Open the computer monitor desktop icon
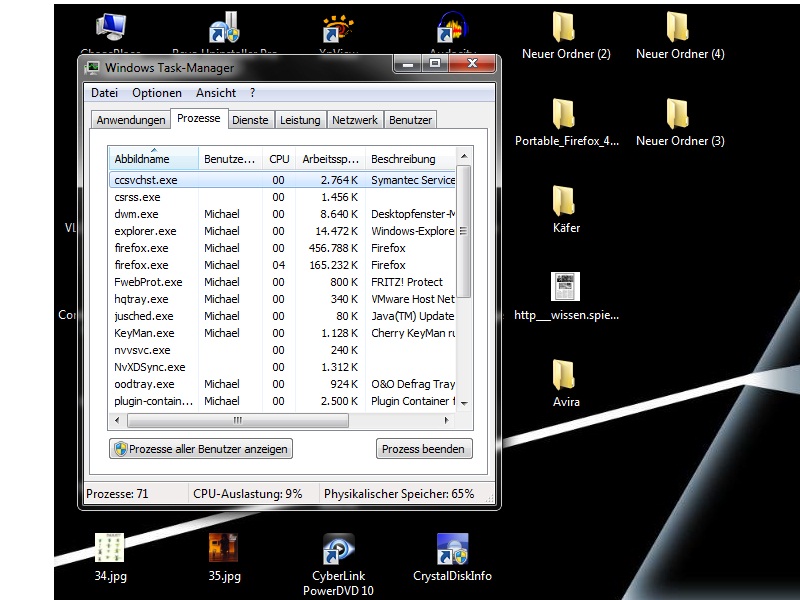Viewport: 800px width, 600px height. (x=111, y=27)
